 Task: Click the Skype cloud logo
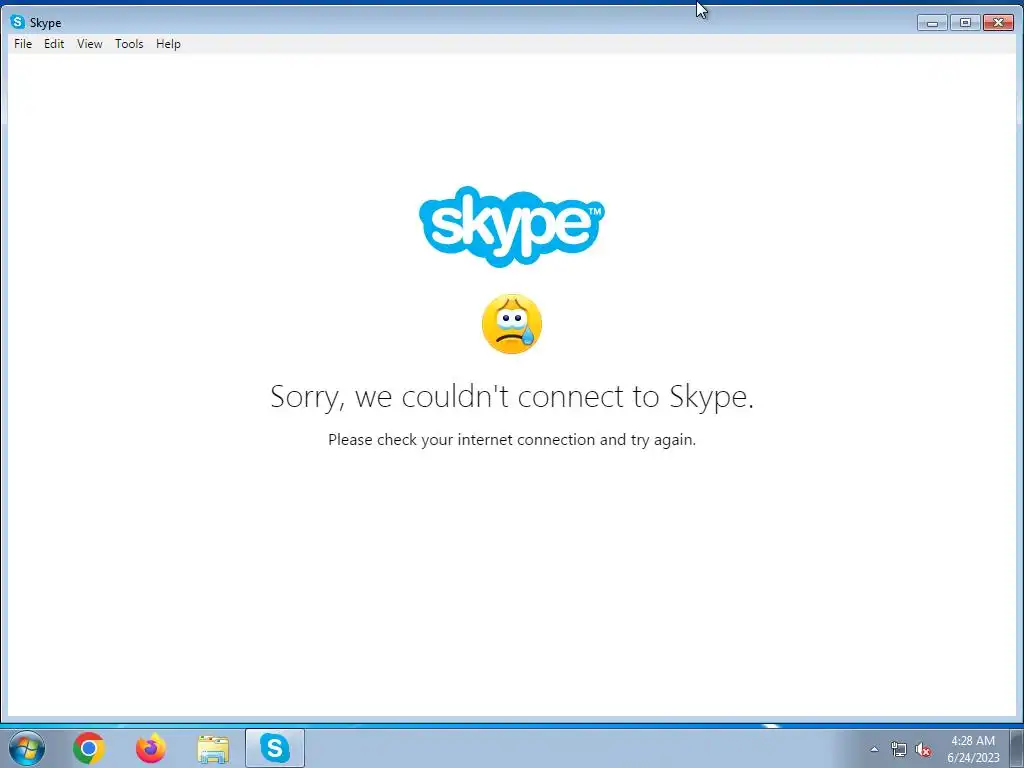(x=512, y=226)
